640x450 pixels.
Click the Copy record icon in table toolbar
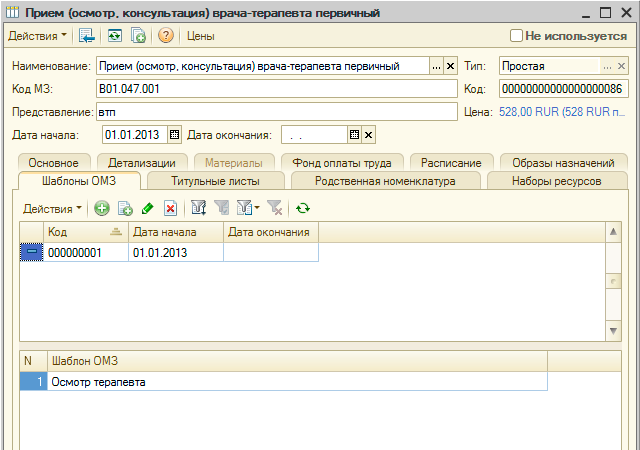click(x=125, y=208)
